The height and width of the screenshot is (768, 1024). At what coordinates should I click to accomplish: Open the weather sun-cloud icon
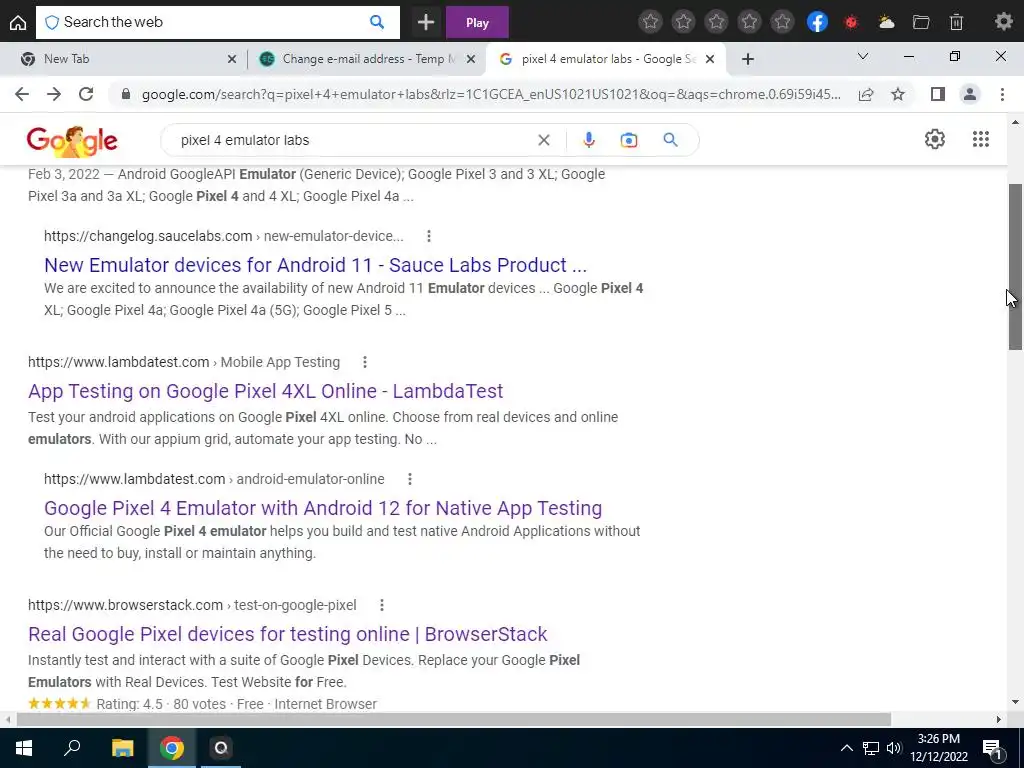[886, 22]
